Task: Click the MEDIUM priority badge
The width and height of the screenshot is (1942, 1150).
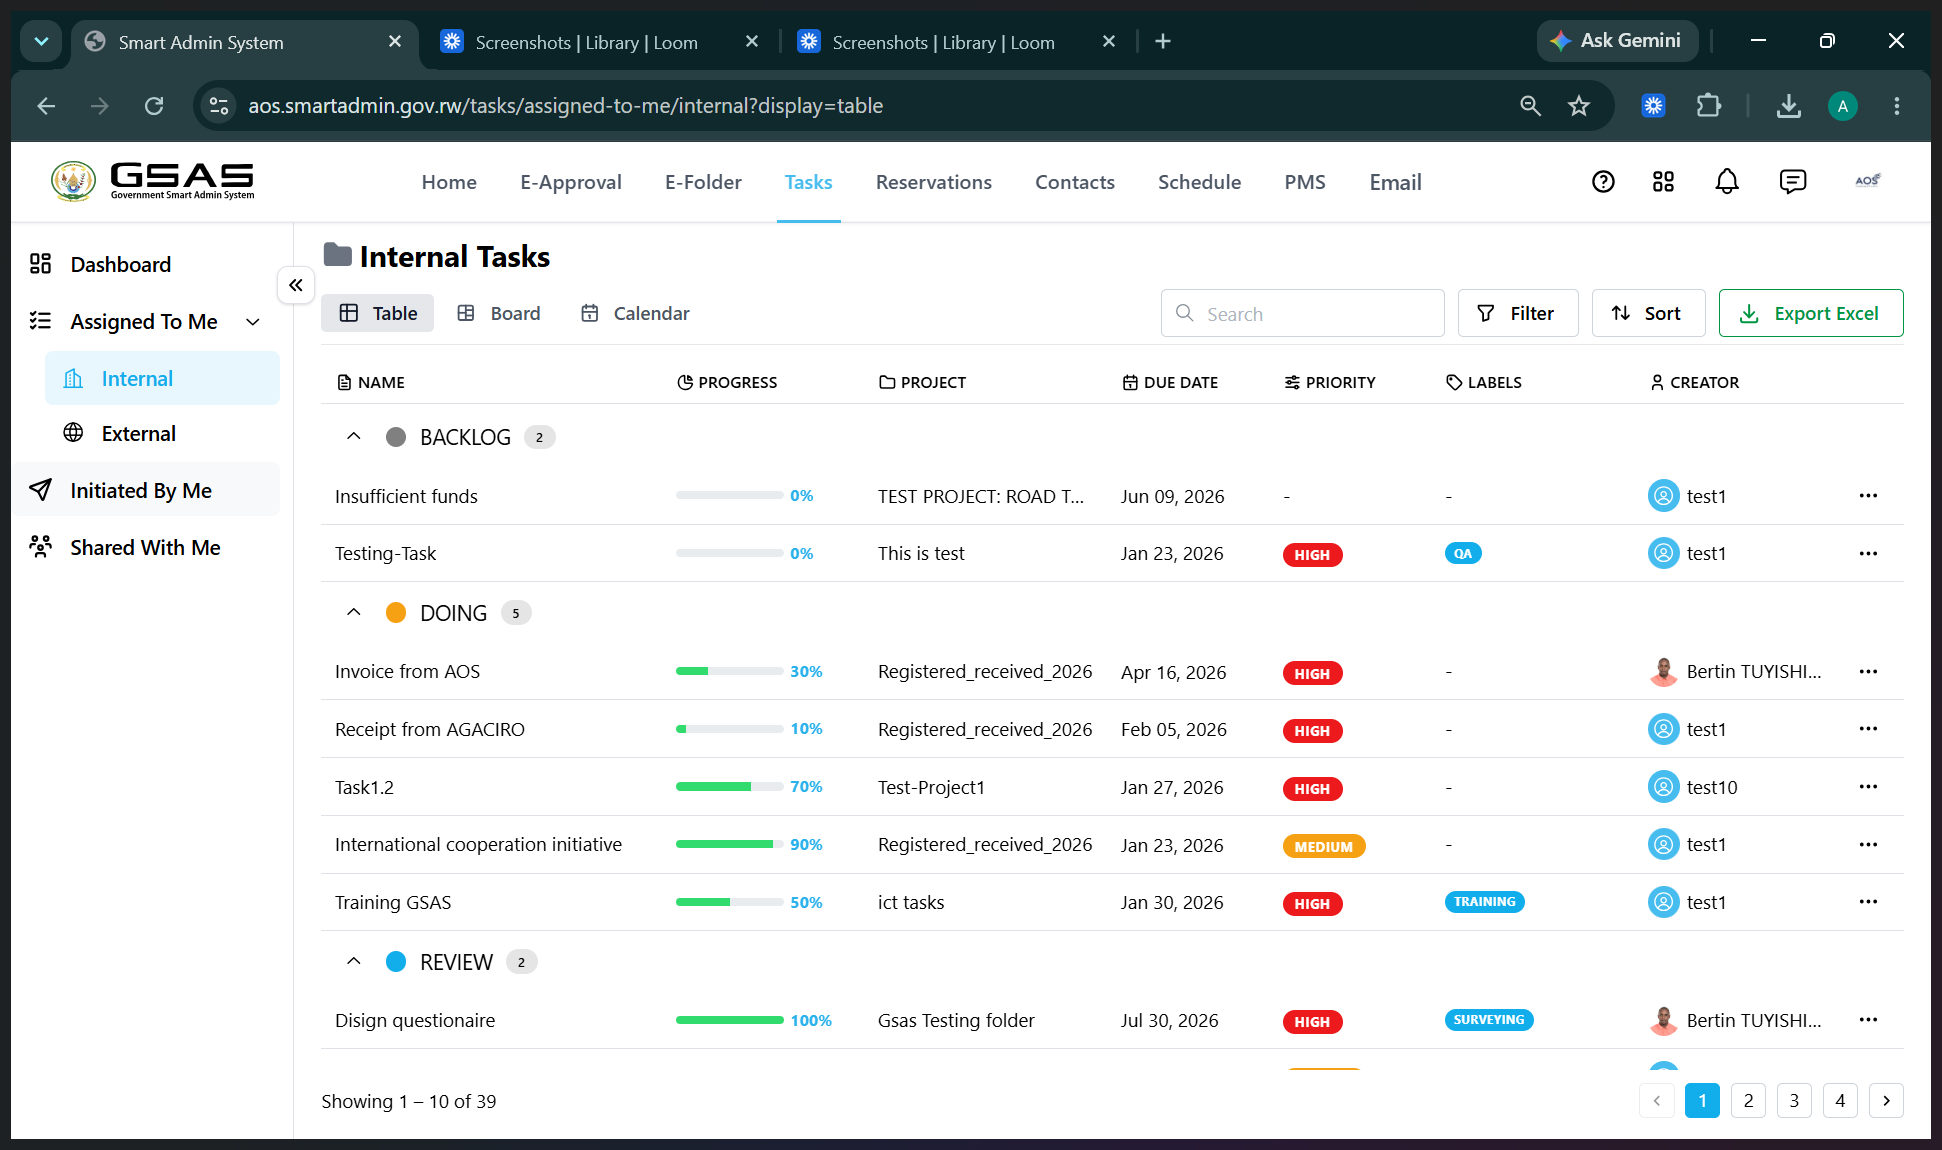Action: click(1323, 846)
